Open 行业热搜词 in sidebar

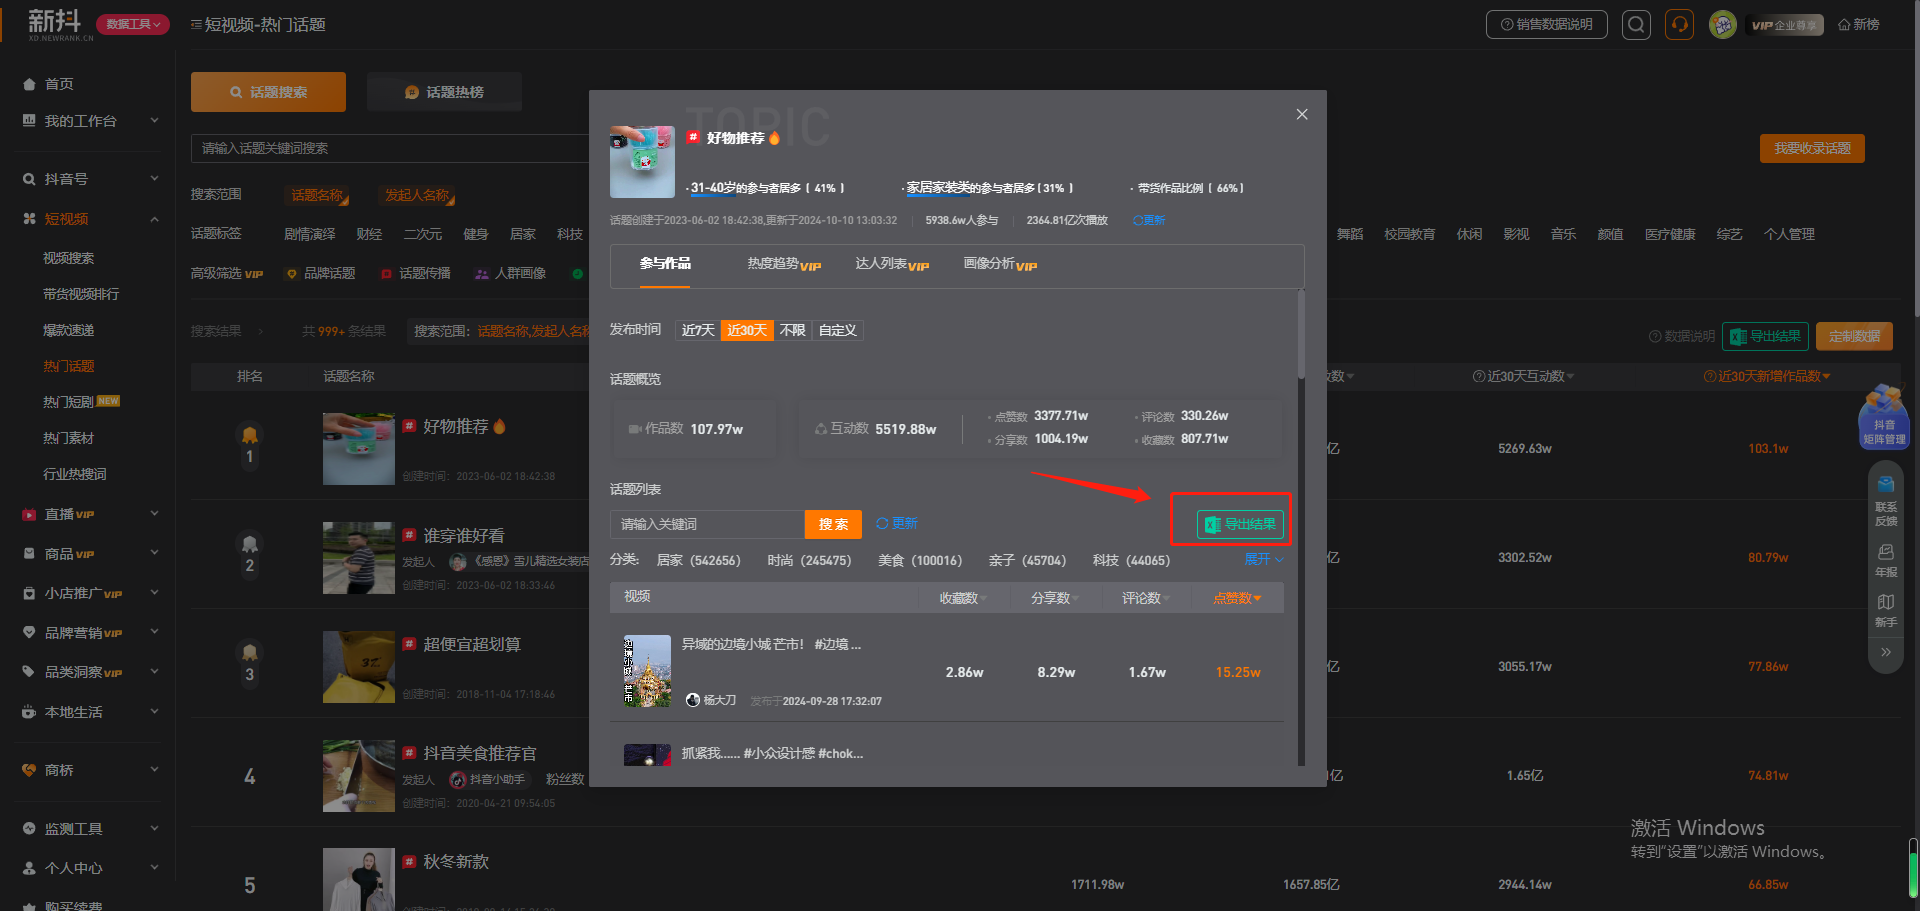click(74, 474)
